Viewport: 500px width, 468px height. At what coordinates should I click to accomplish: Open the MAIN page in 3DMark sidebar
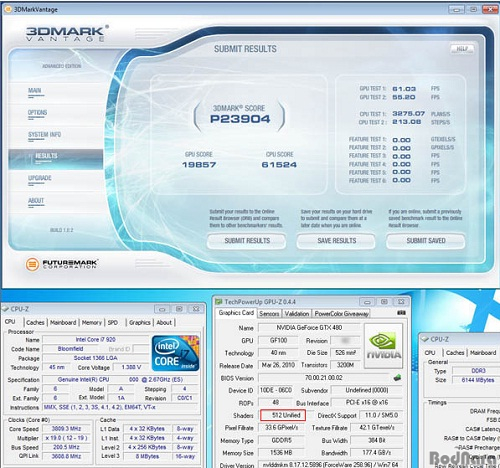click(x=35, y=91)
